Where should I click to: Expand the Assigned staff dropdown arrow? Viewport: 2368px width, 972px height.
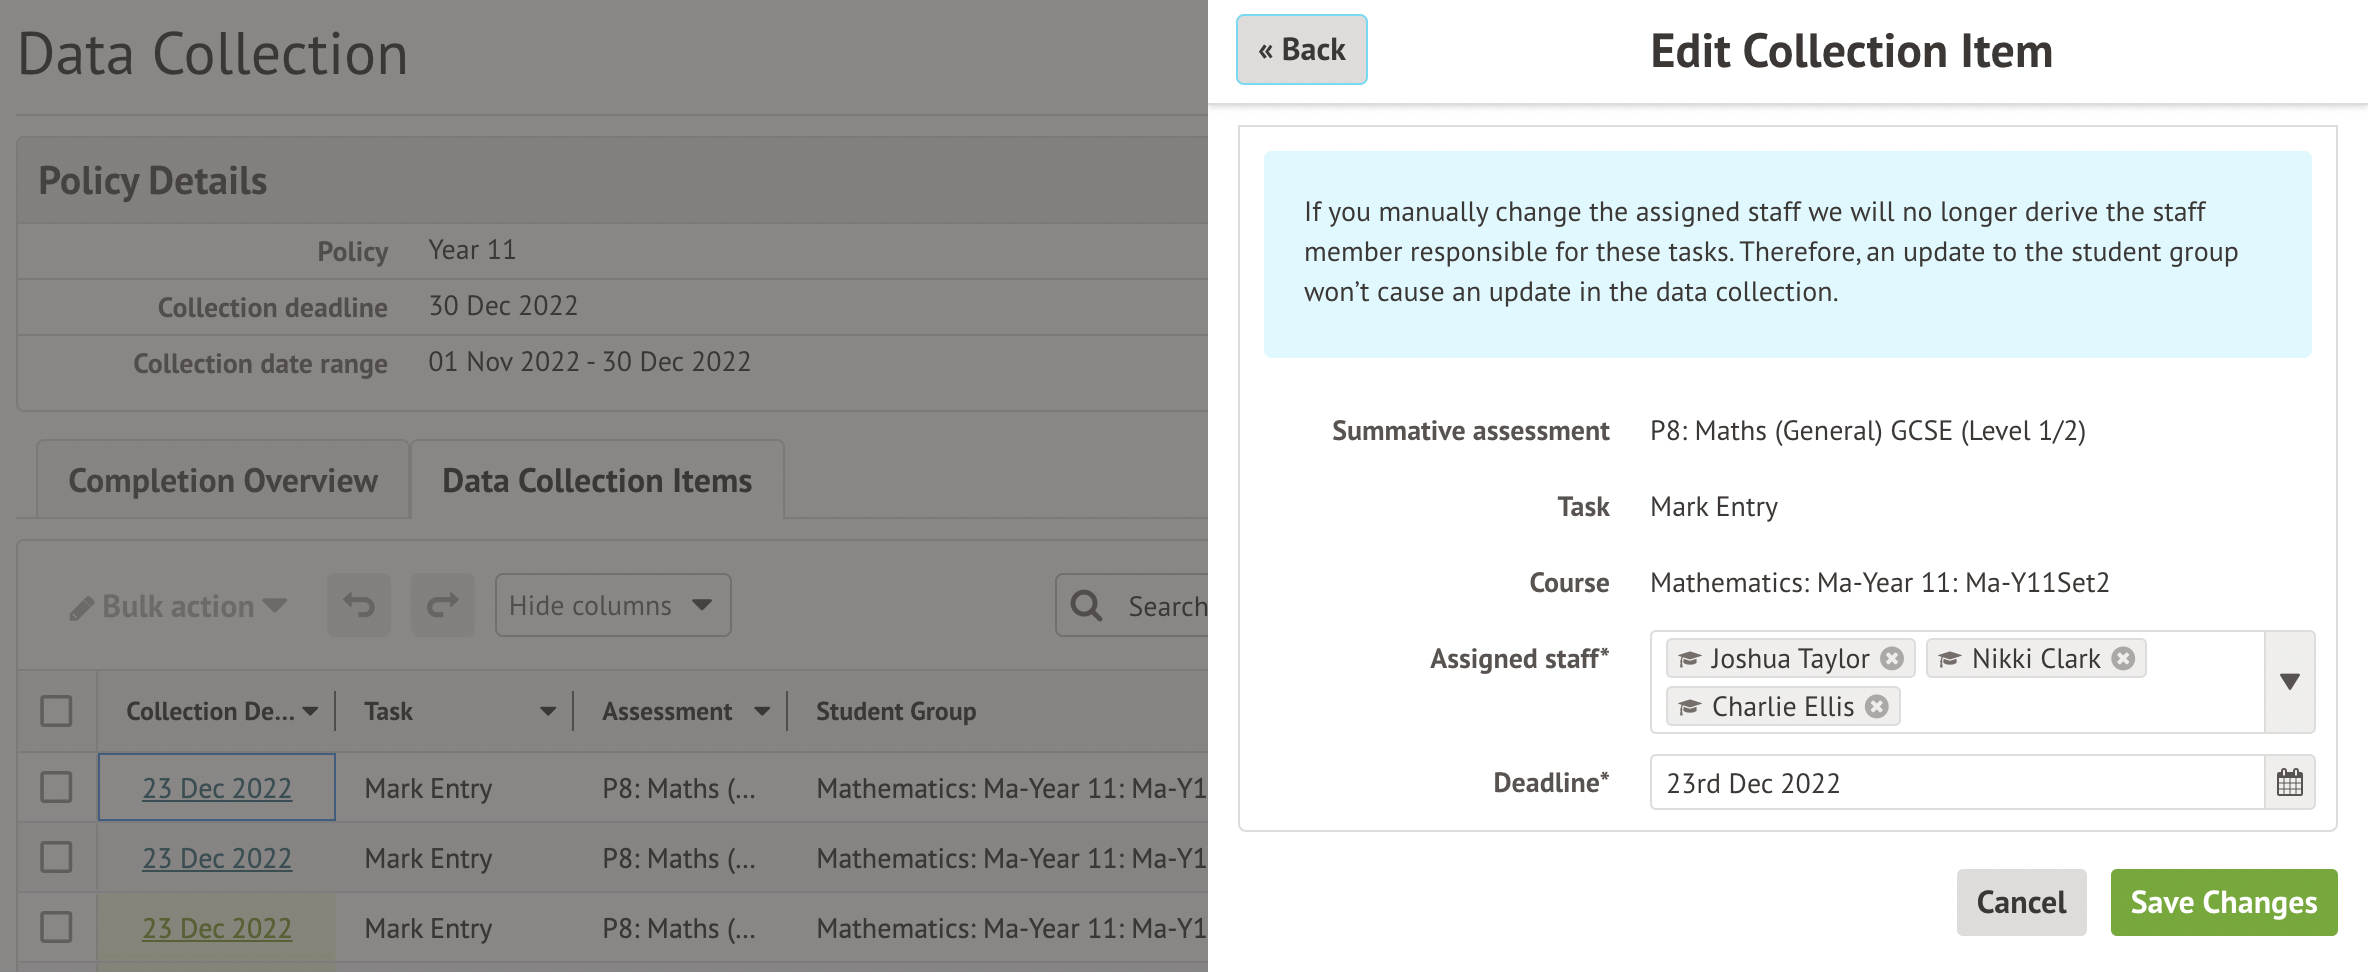[2289, 681]
